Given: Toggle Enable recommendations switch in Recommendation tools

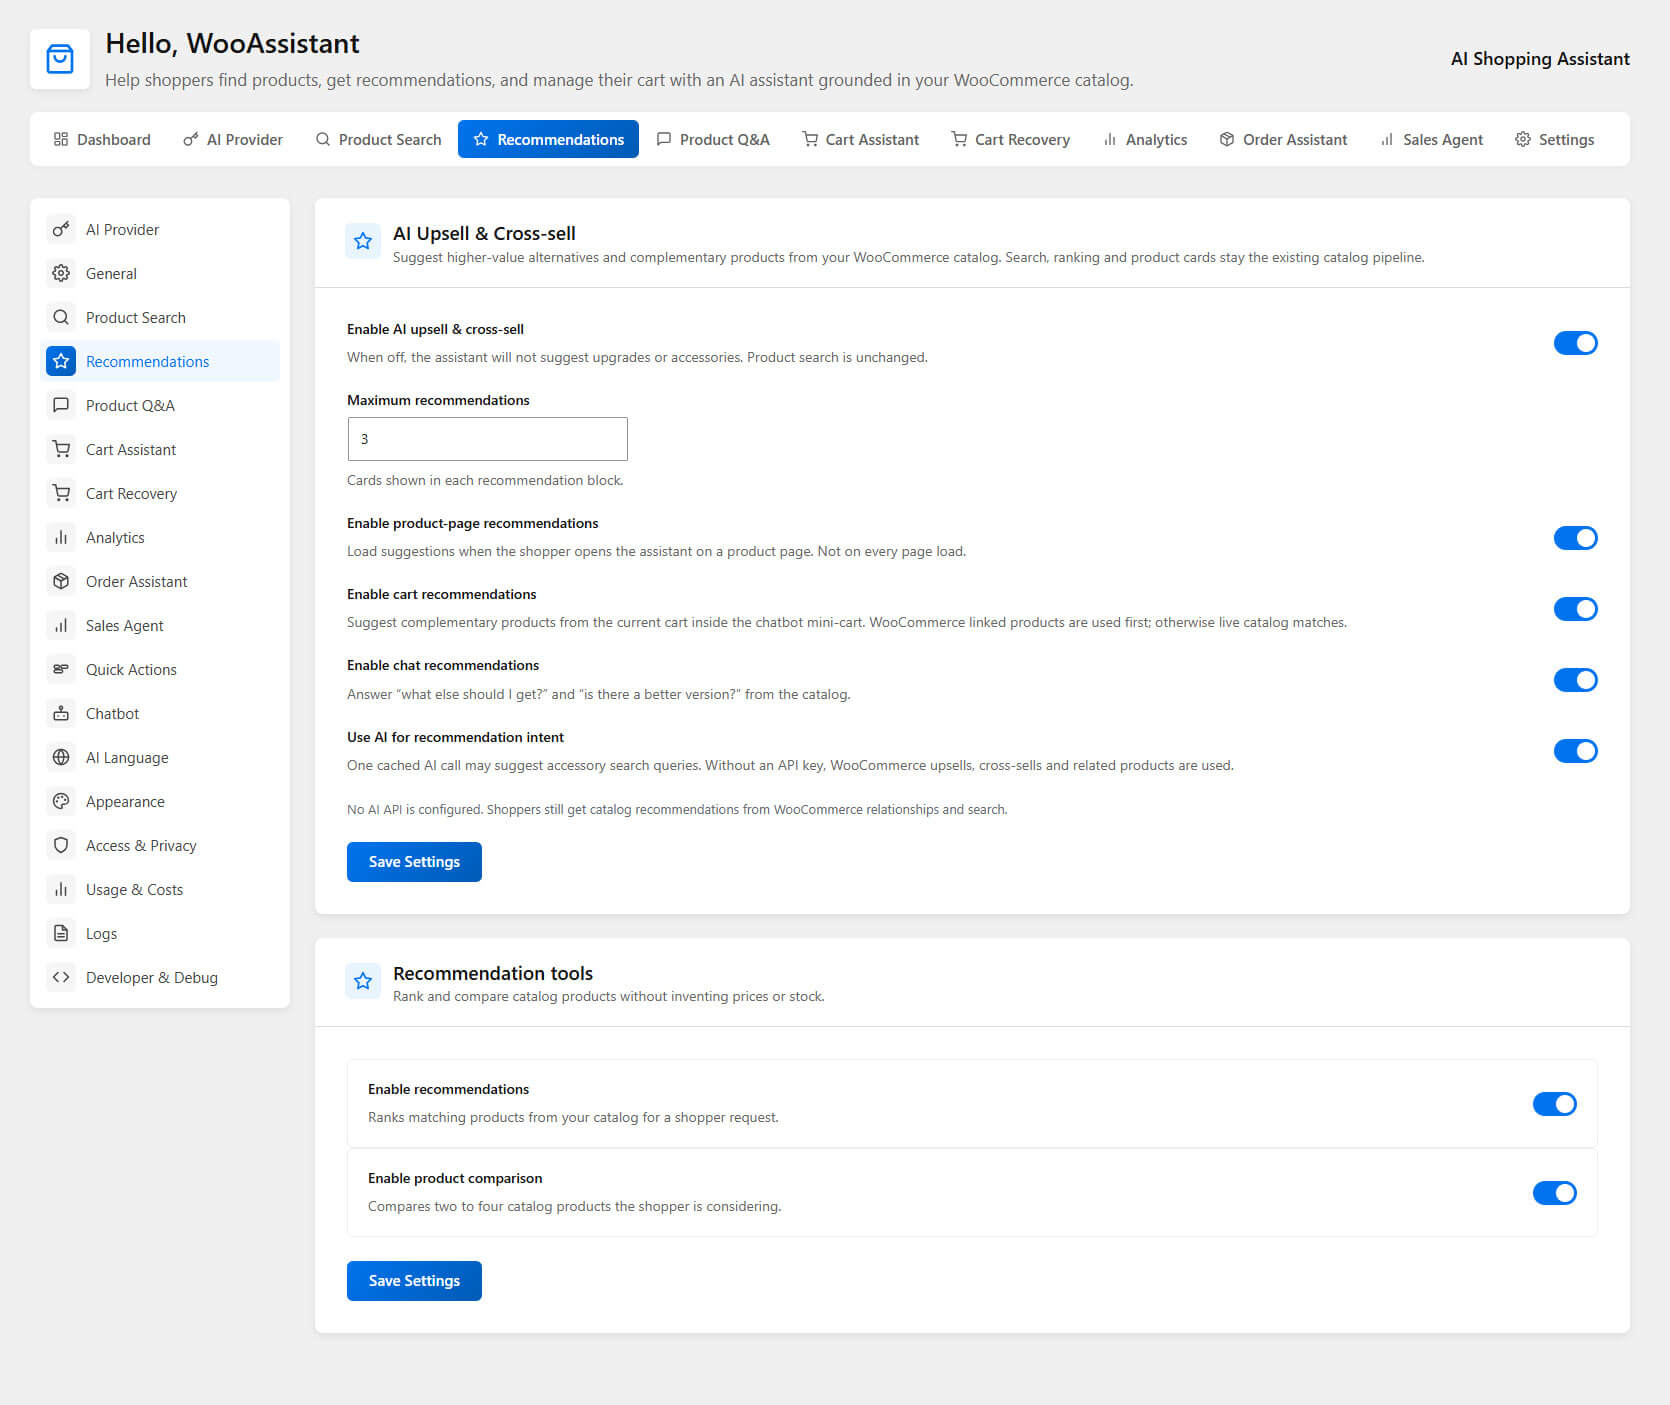Looking at the screenshot, I should tap(1554, 1104).
